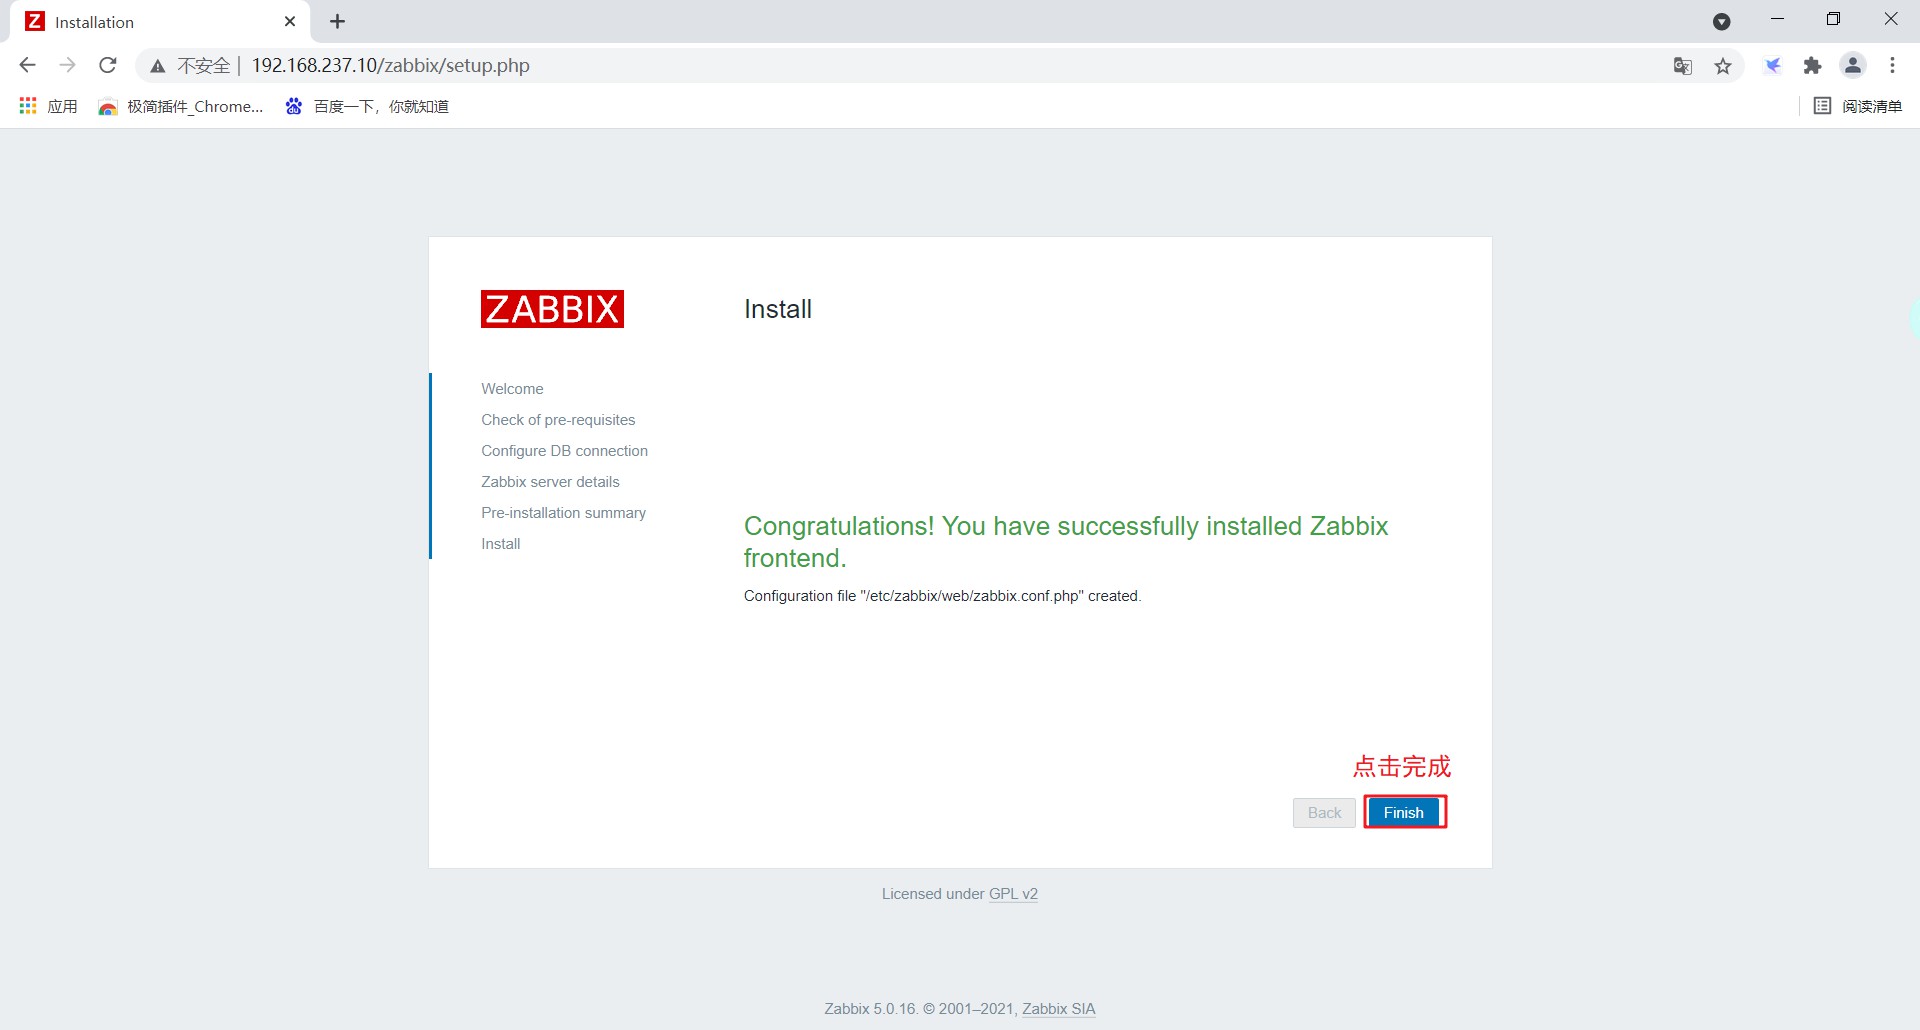Bookmark this page with the star
The height and width of the screenshot is (1030, 1920).
(1723, 66)
